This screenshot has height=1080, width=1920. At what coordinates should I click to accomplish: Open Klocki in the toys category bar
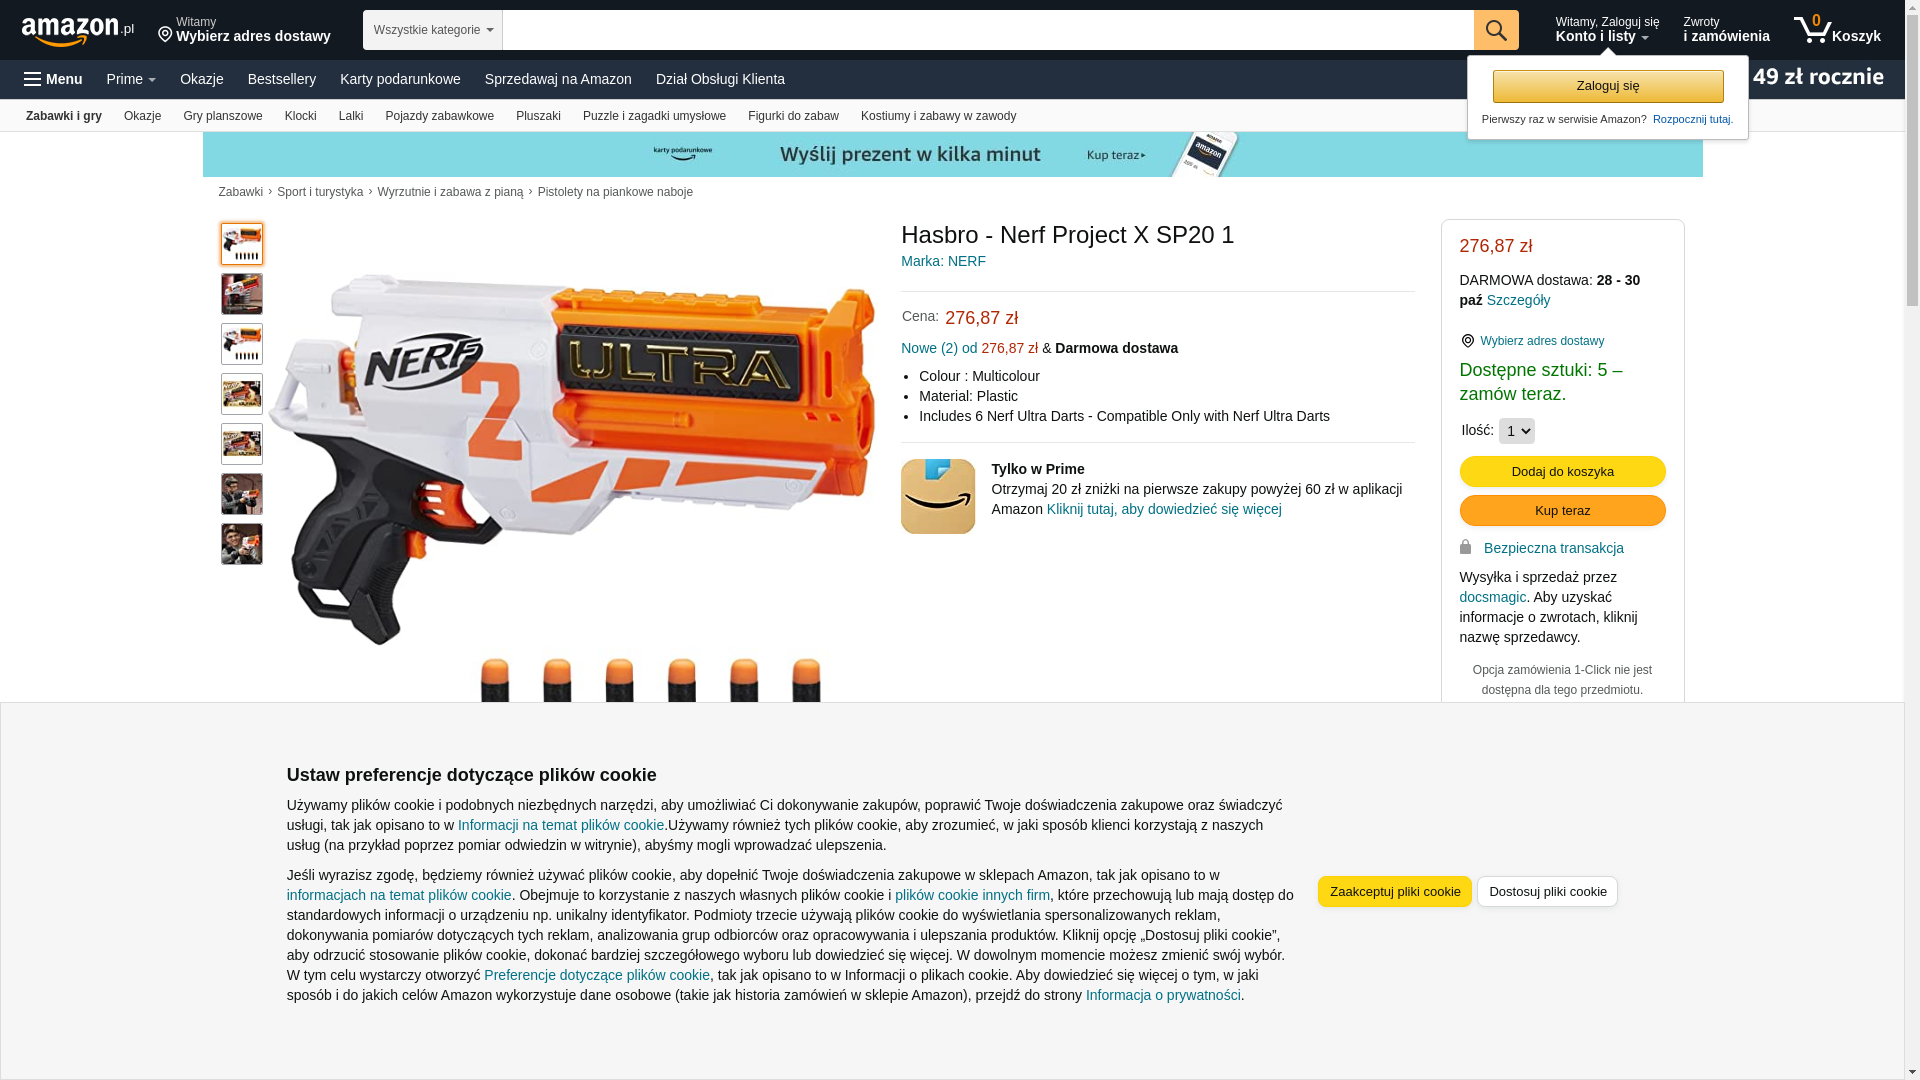300,116
